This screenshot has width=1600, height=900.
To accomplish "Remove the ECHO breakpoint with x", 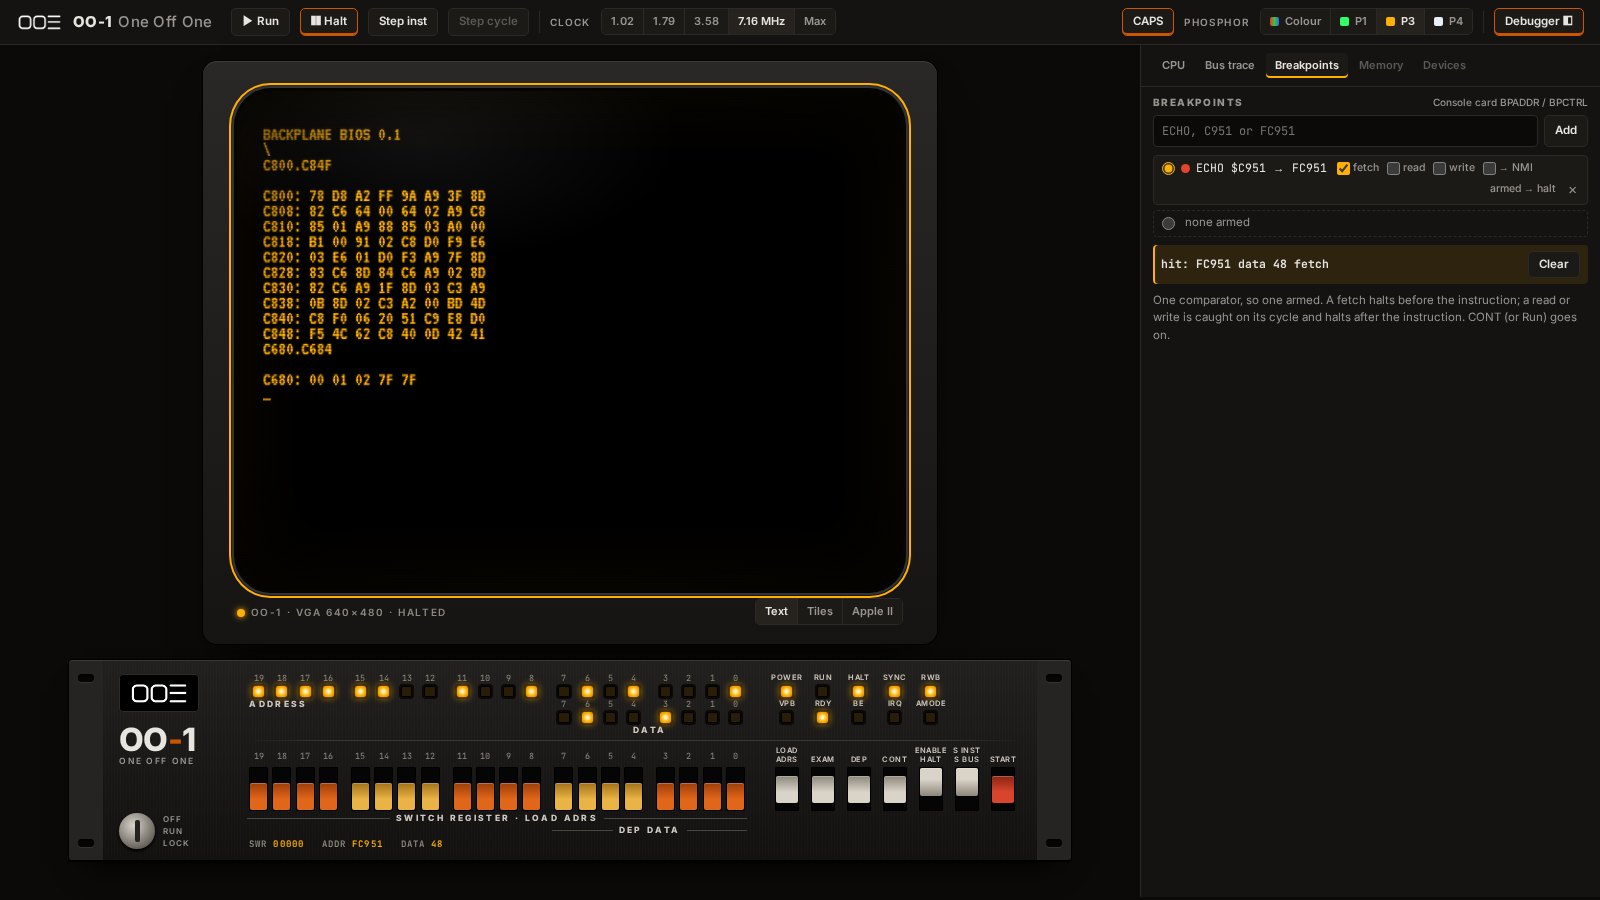I will tap(1572, 190).
